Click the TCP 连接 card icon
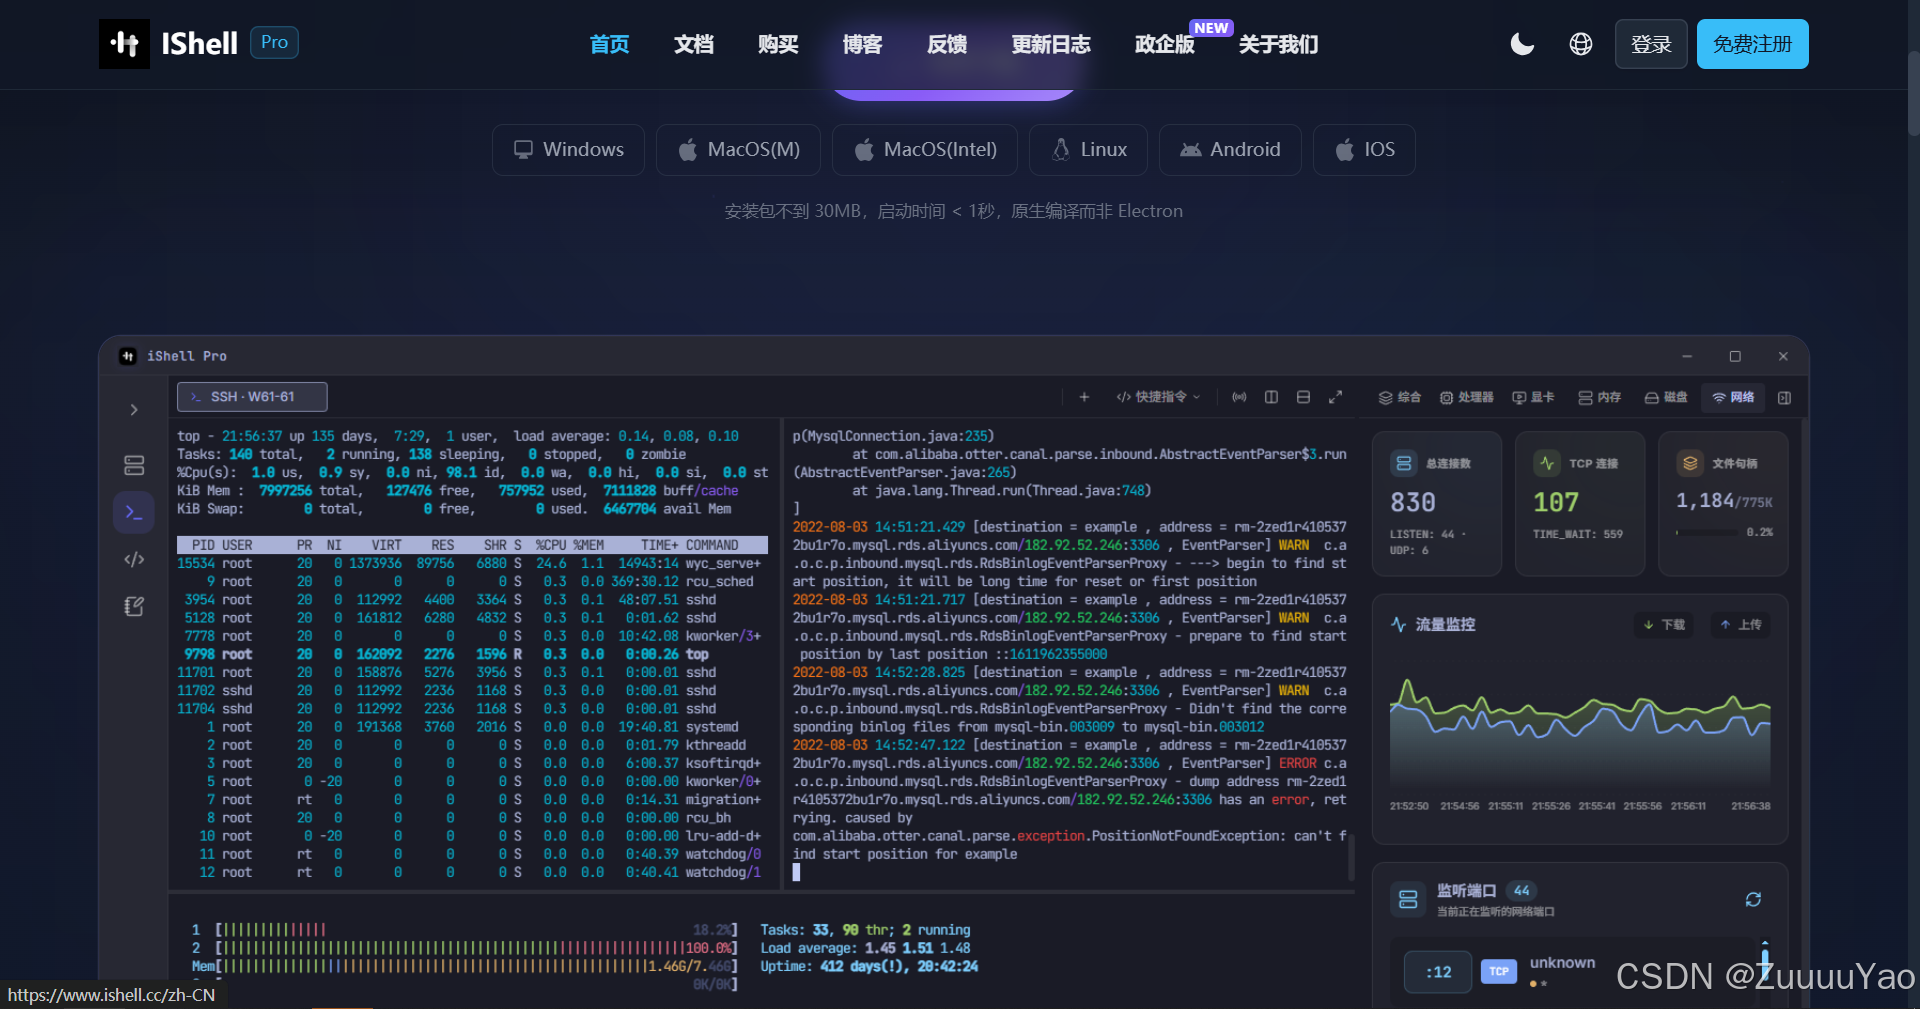1920x1009 pixels. [1547, 463]
